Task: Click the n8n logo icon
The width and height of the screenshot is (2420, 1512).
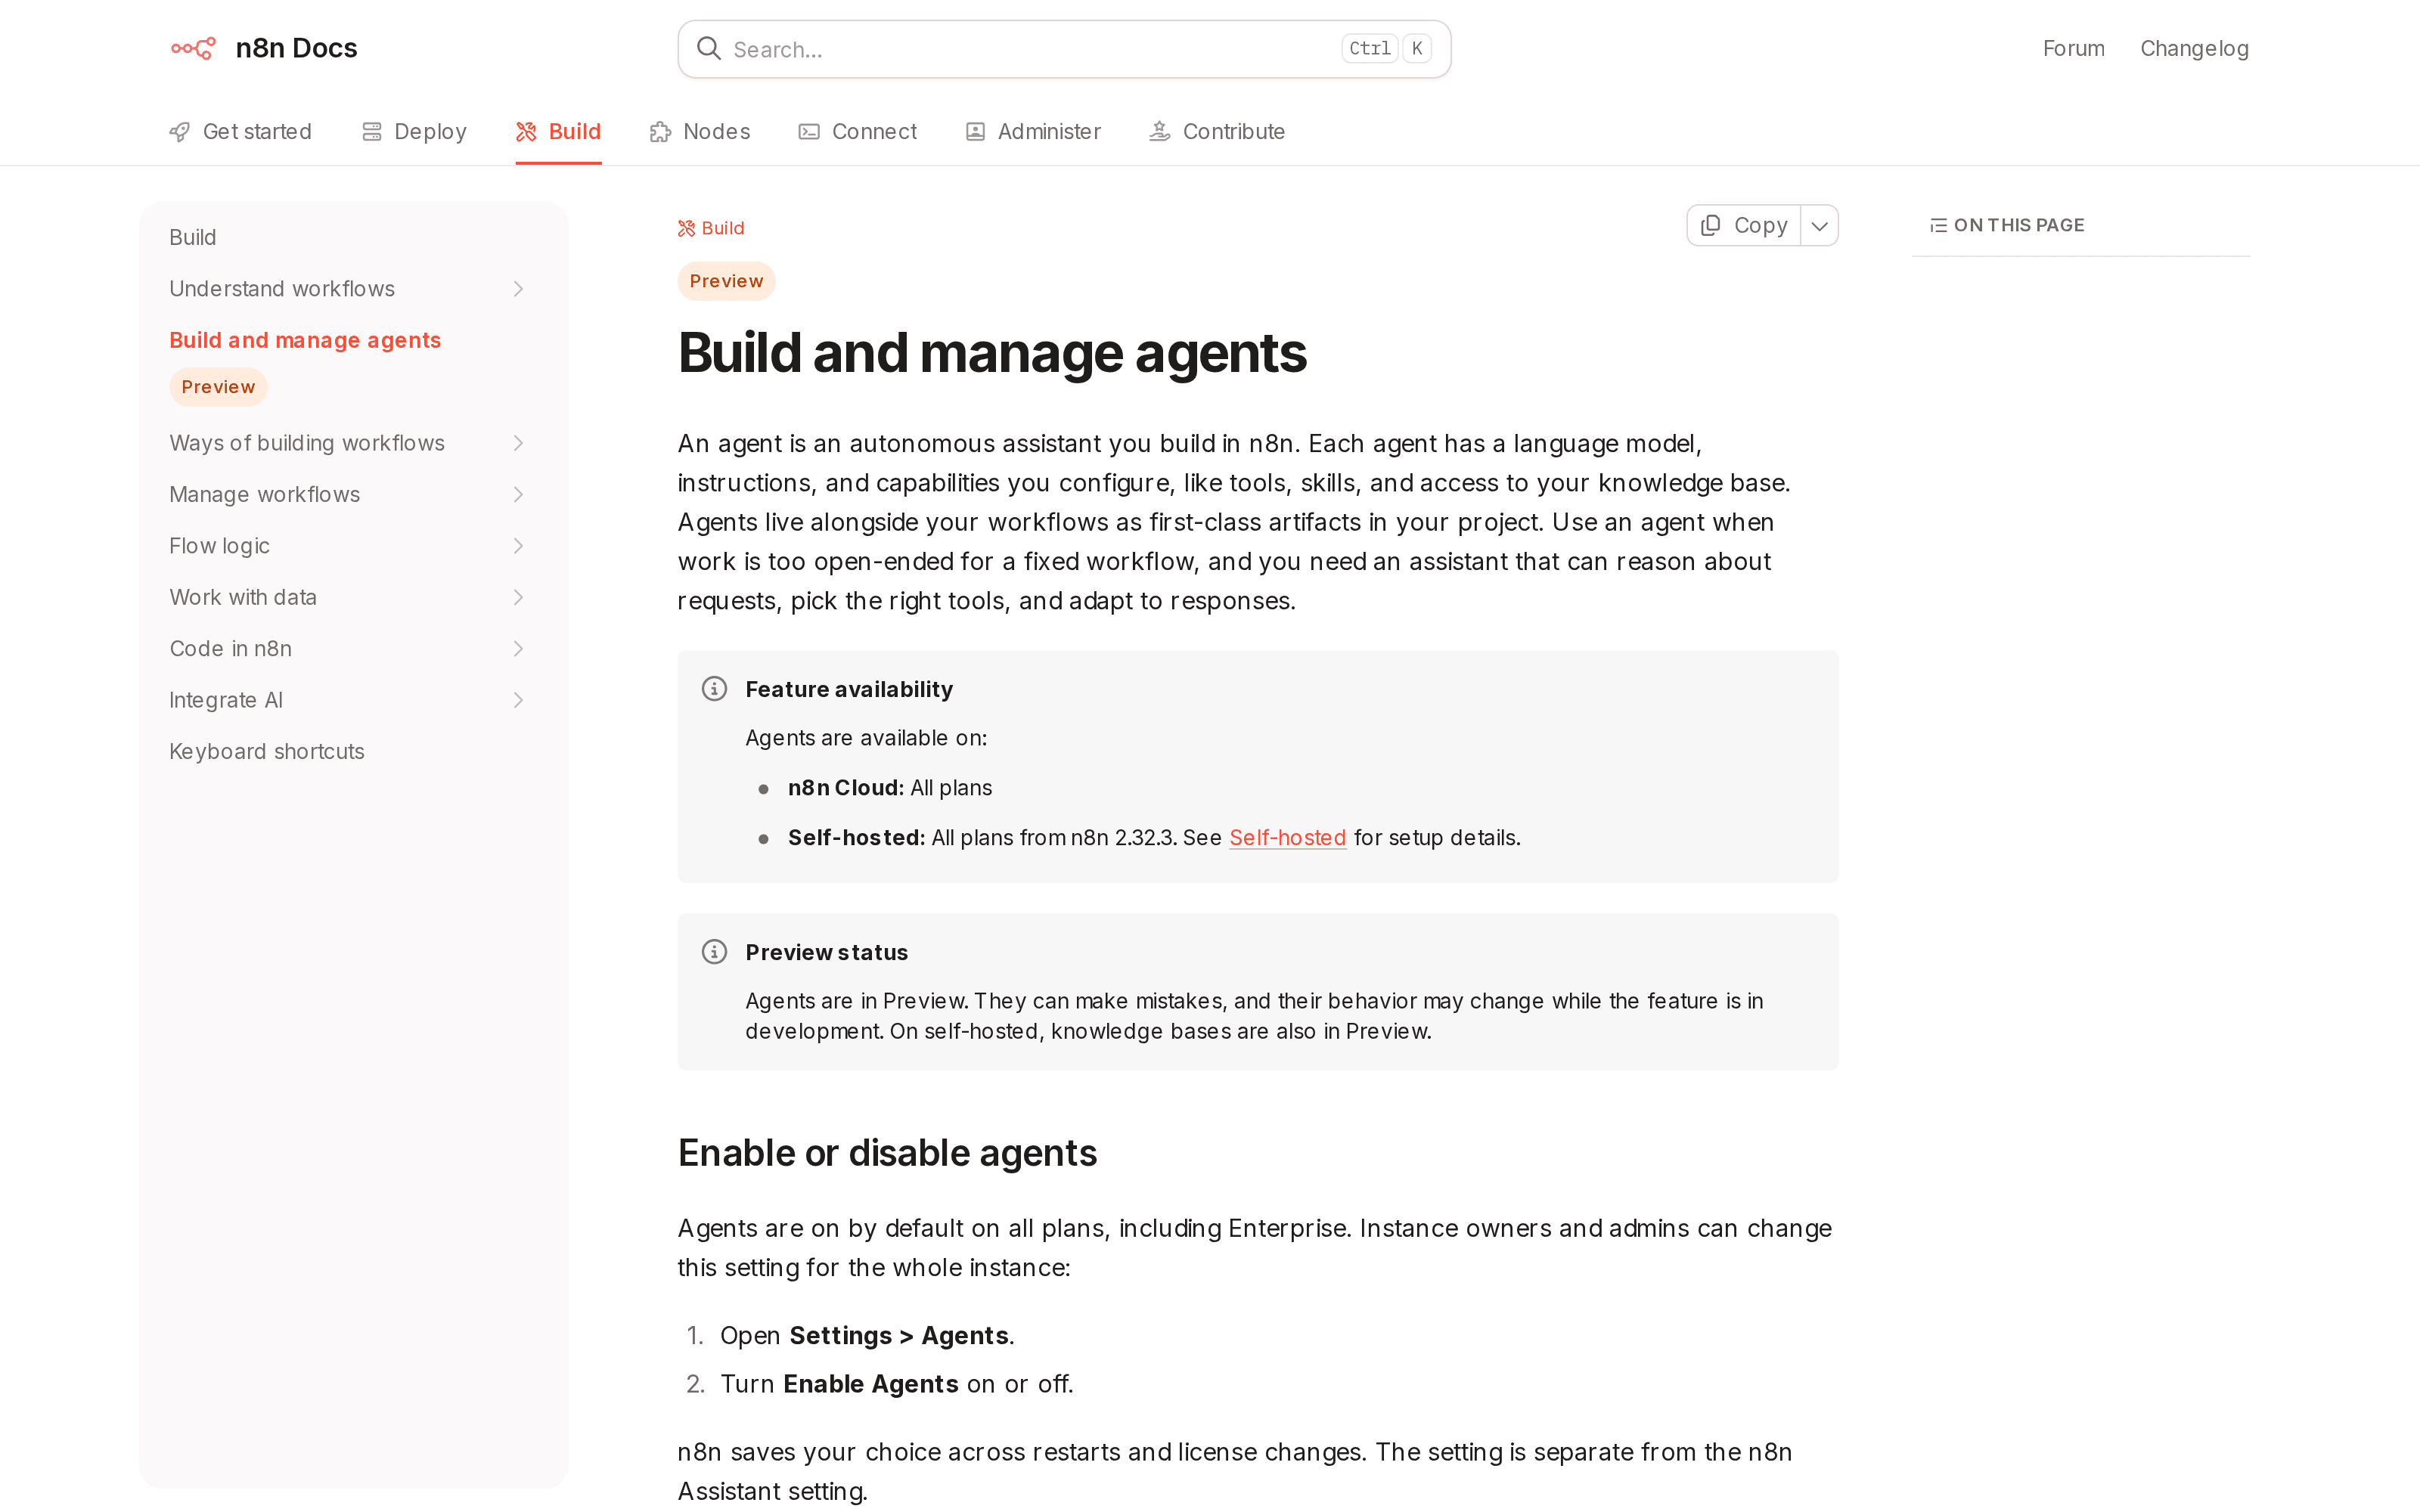Action: (x=193, y=48)
